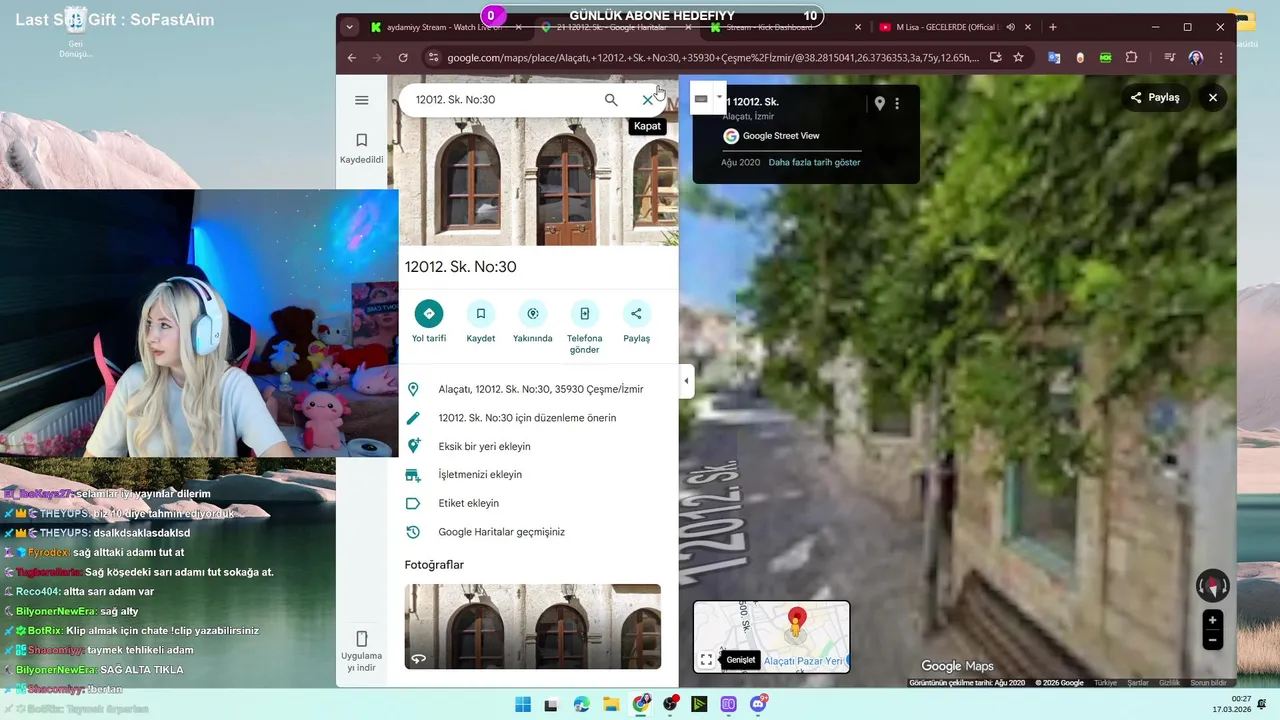1280x720 pixels.
Task: Share the place via Paylaş circle button
Action: click(x=636, y=322)
